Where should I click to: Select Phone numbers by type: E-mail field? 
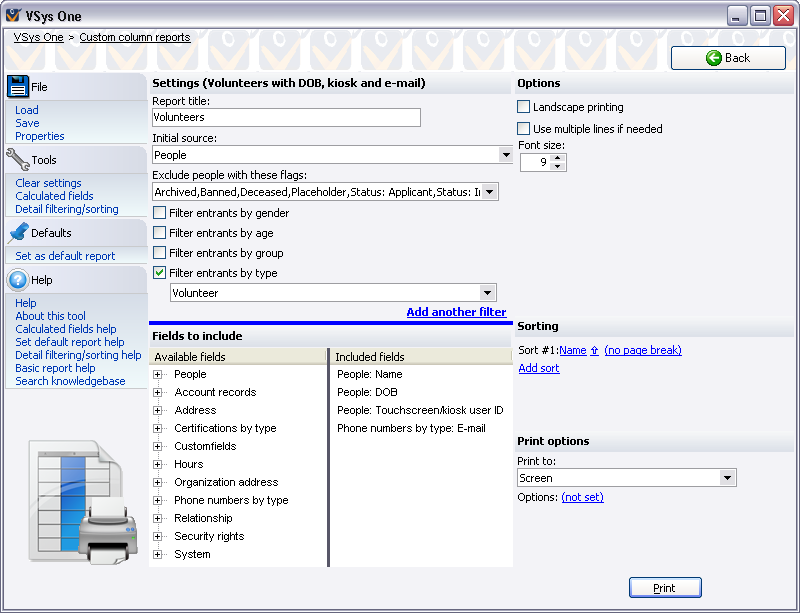point(411,428)
